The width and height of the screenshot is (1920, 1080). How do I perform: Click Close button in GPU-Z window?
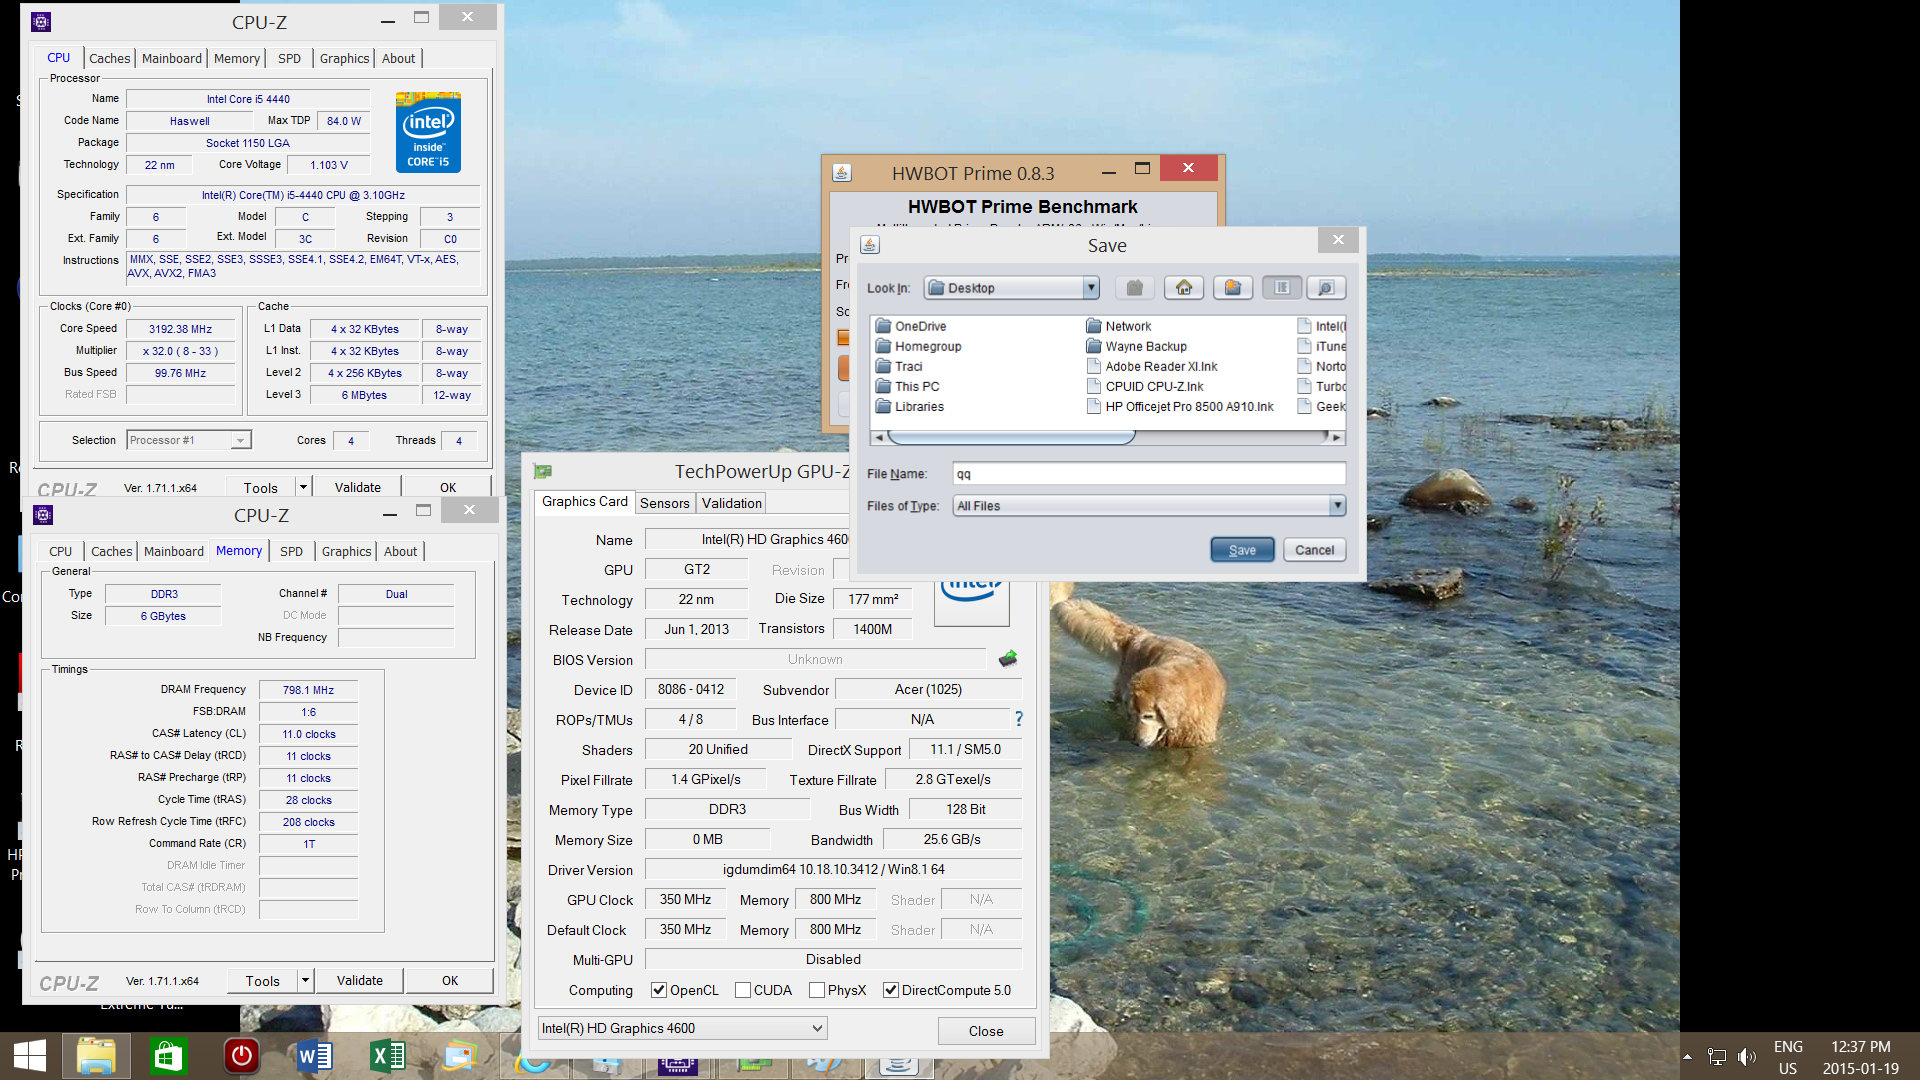tap(986, 1031)
